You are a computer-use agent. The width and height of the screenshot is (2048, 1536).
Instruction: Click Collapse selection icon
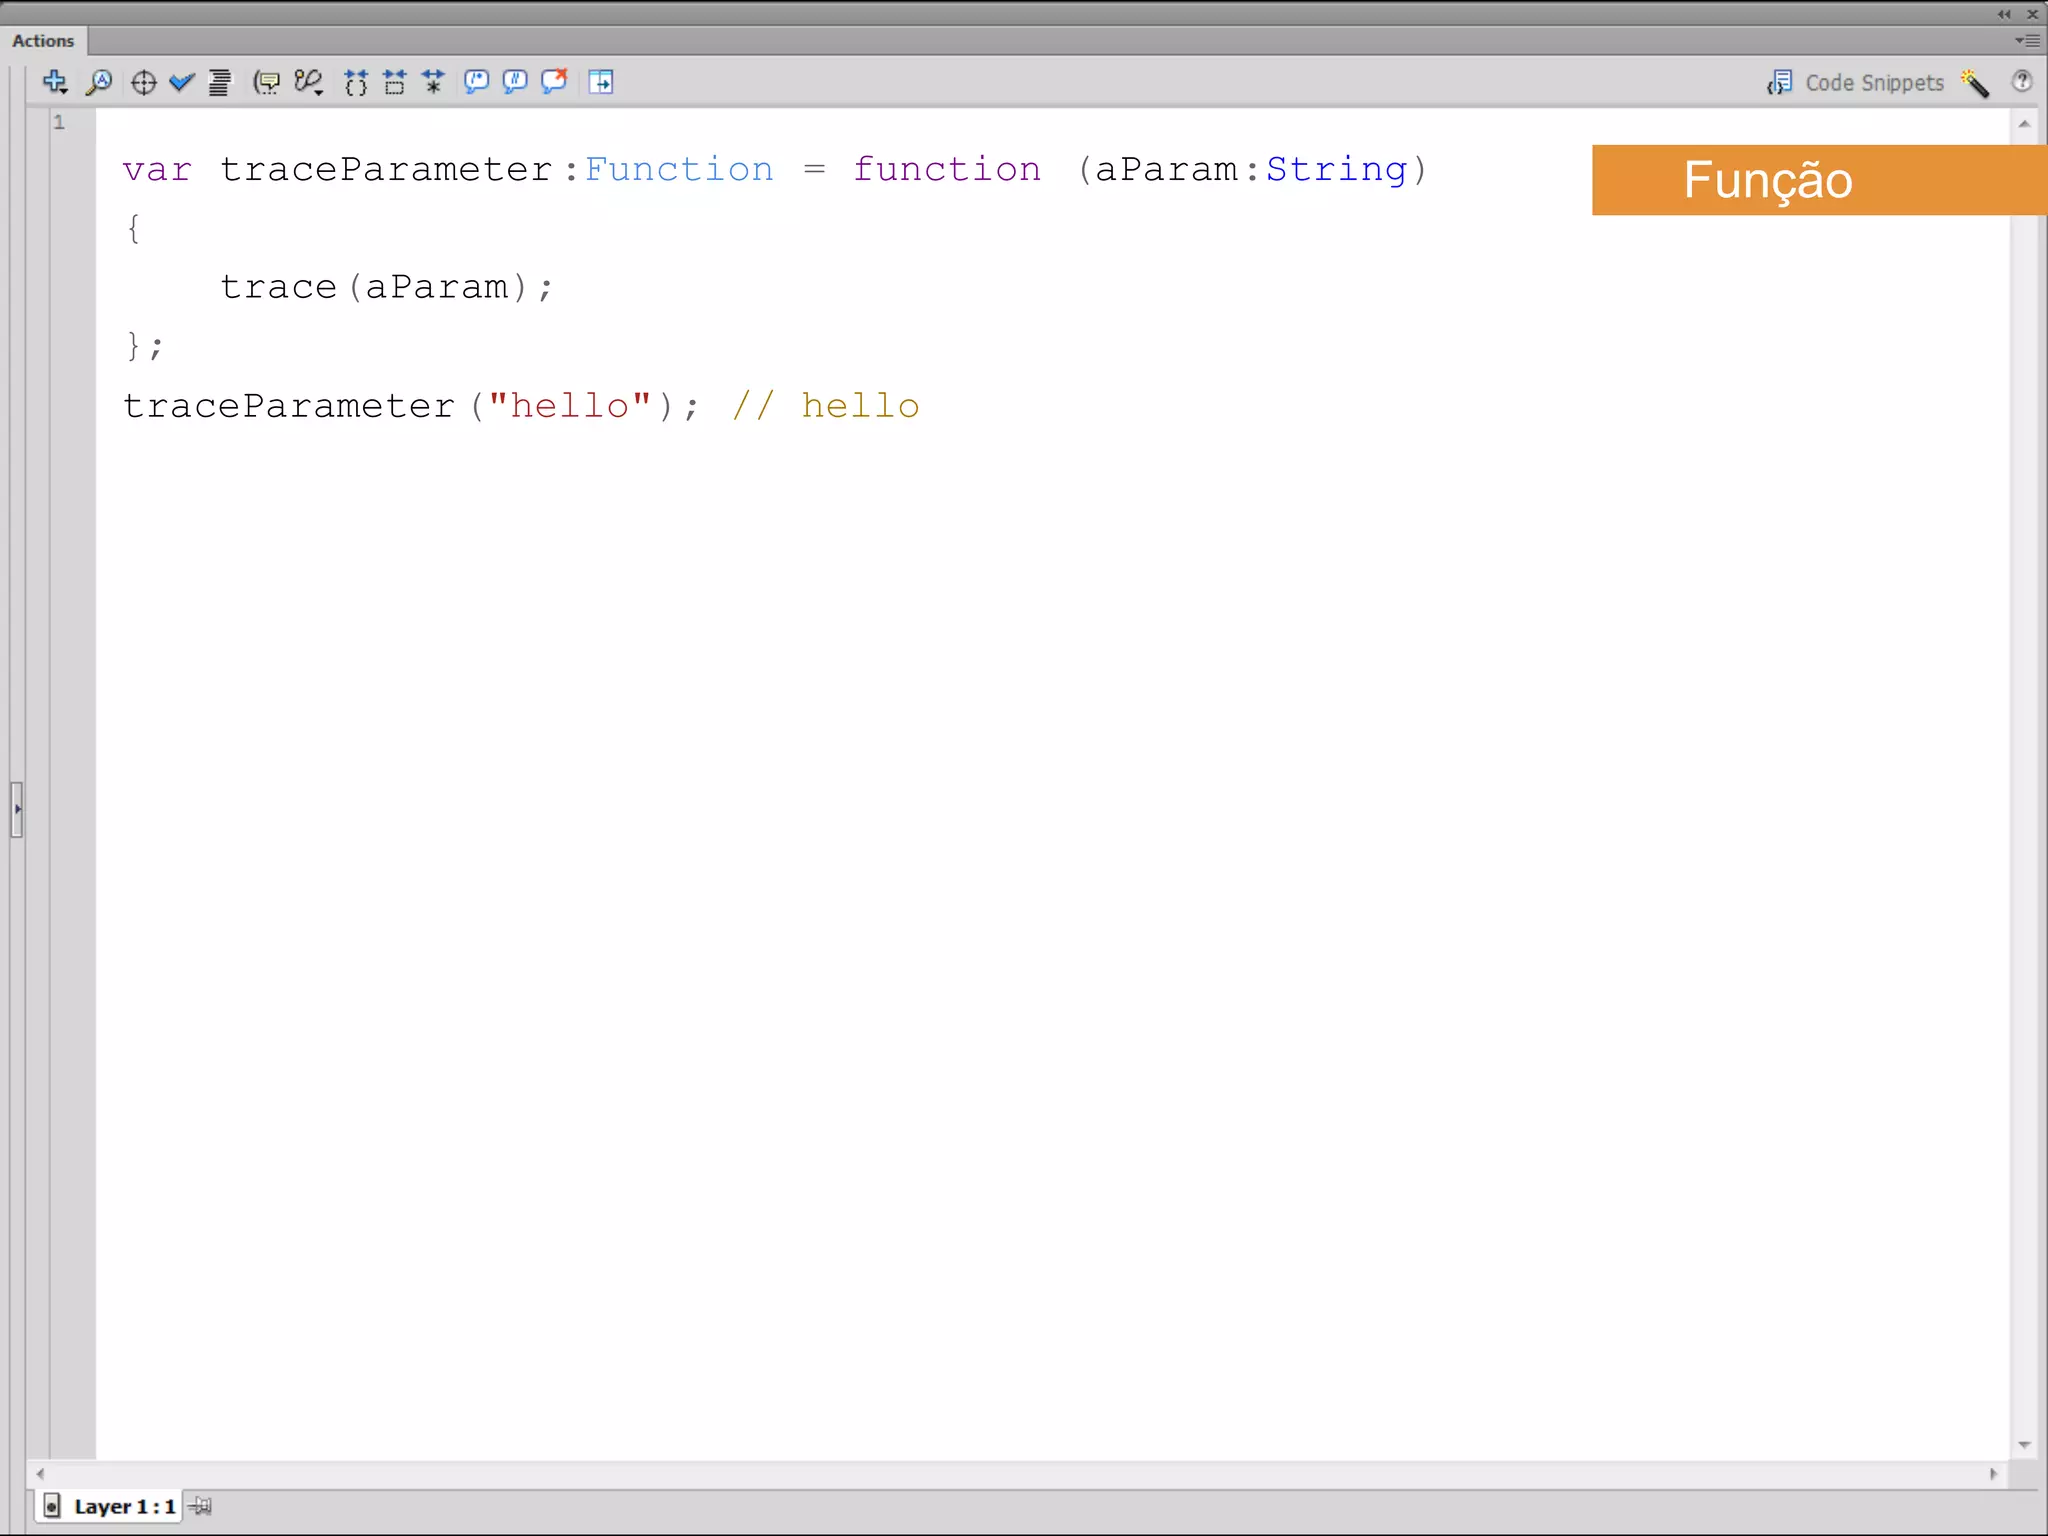[x=395, y=82]
